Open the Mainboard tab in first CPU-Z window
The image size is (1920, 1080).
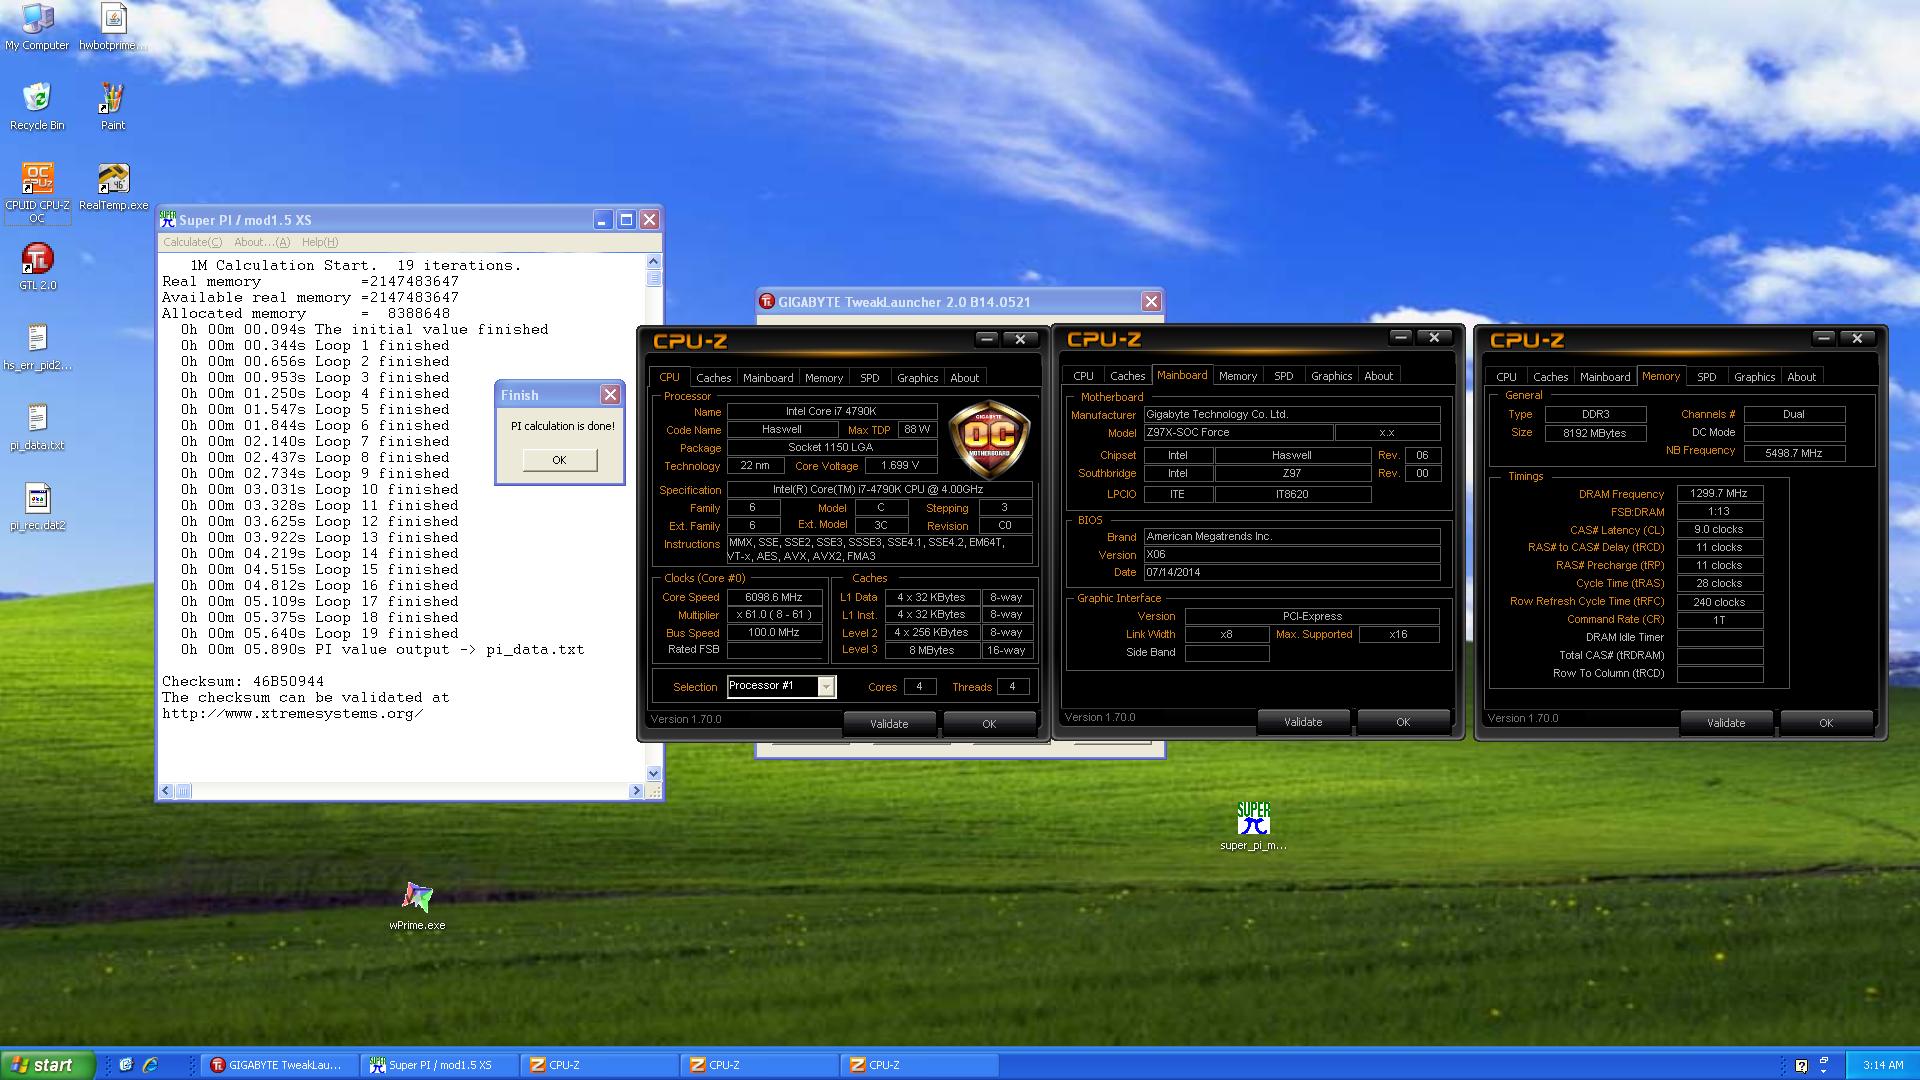coord(768,378)
